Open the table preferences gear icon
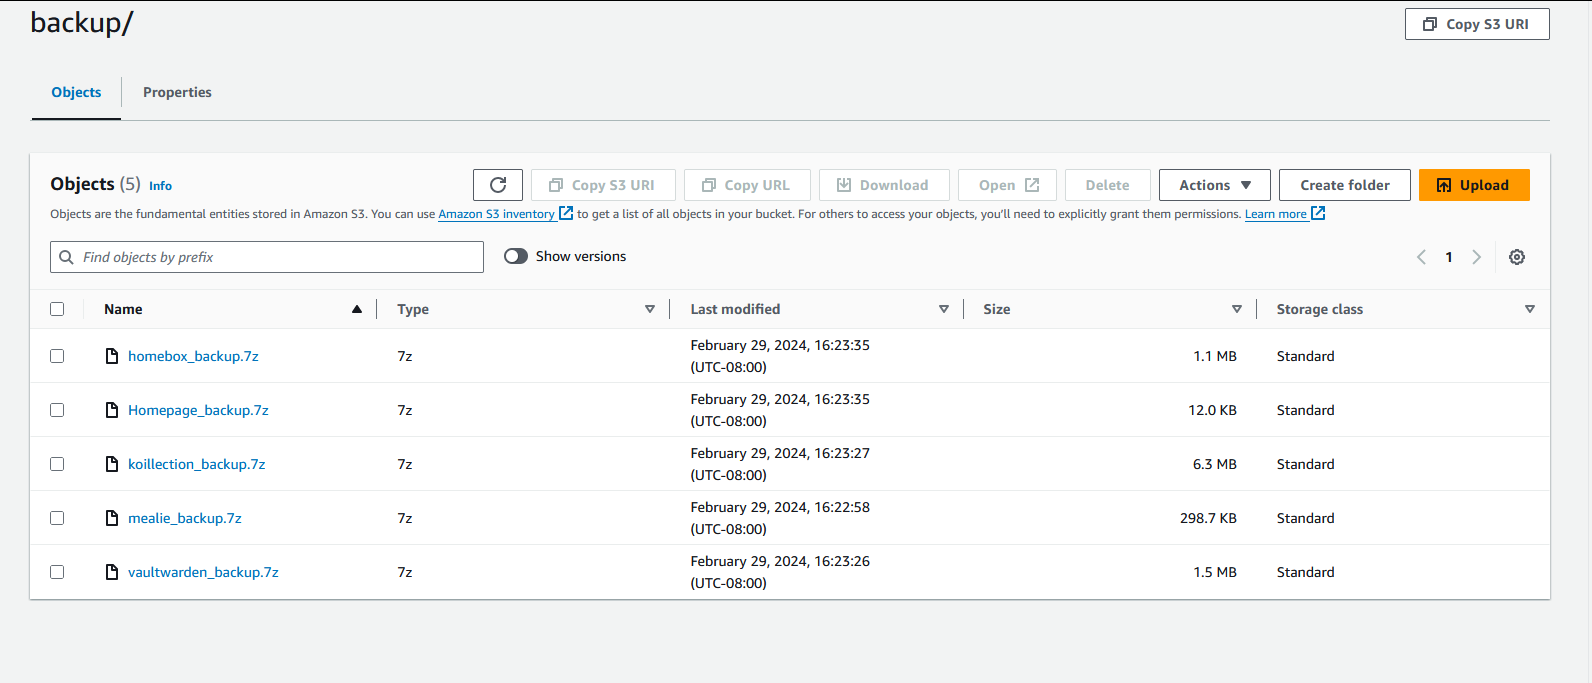 pos(1516,257)
